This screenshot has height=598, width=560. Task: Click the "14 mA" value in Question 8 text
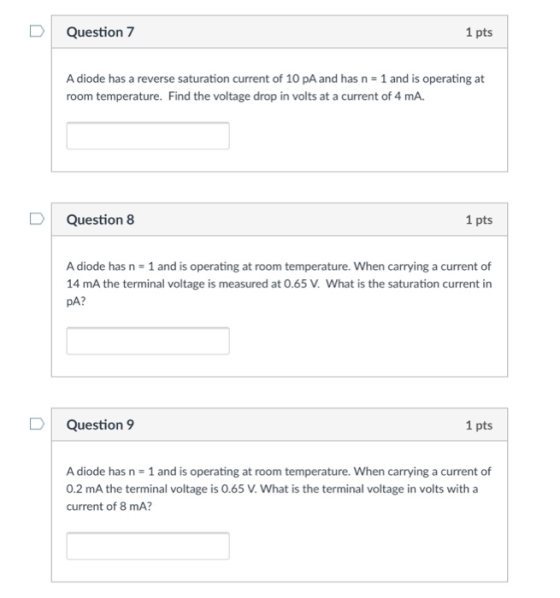pyautogui.click(x=83, y=284)
